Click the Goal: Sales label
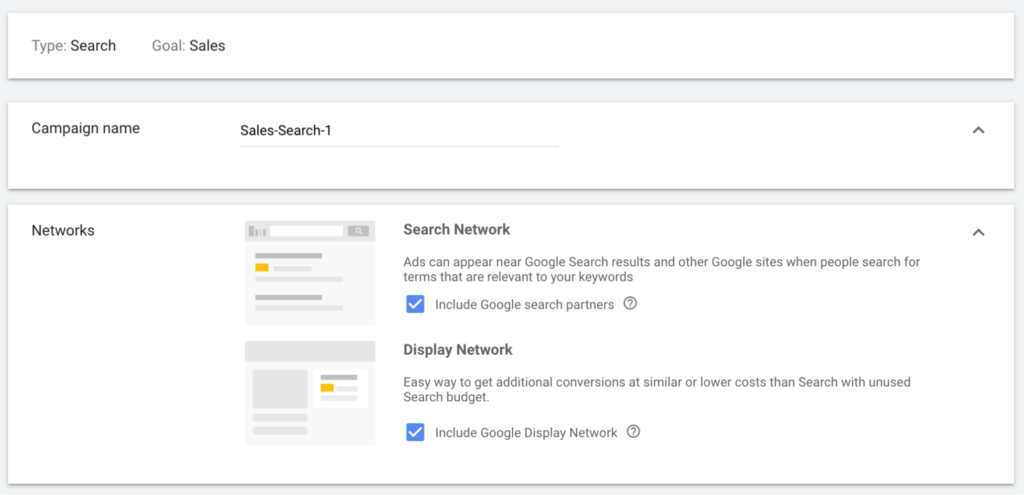The image size is (1024, 495). pyautogui.click(x=189, y=46)
